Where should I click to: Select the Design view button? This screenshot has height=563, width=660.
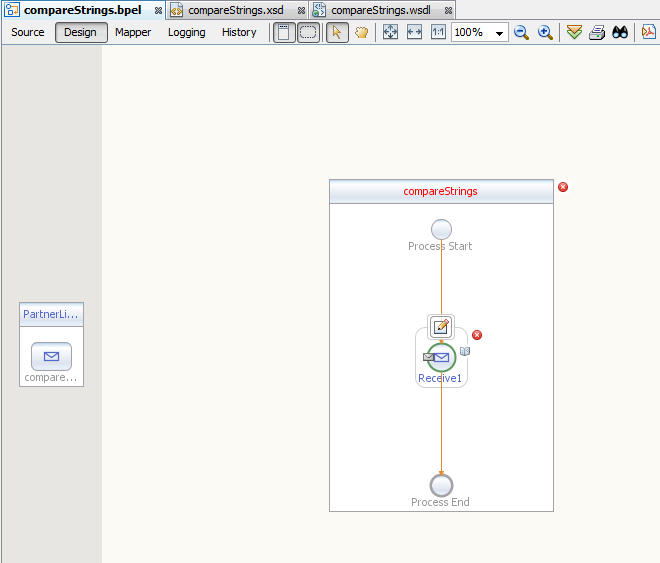point(81,32)
